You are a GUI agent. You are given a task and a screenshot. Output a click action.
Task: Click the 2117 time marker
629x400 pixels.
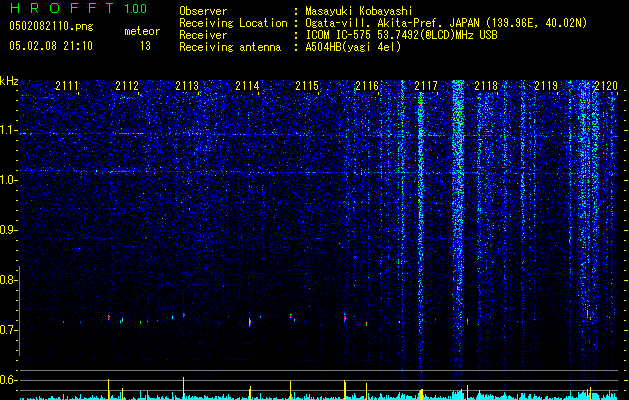426,86
